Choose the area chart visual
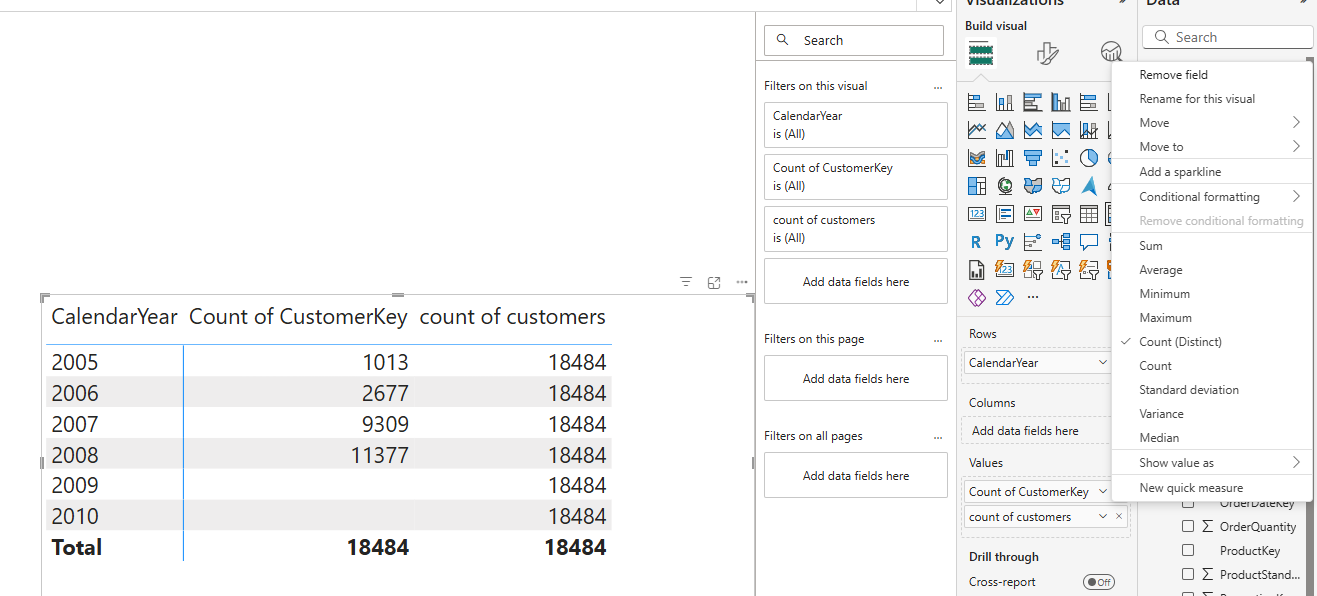The width and height of the screenshot is (1317, 596). tap(1005, 130)
